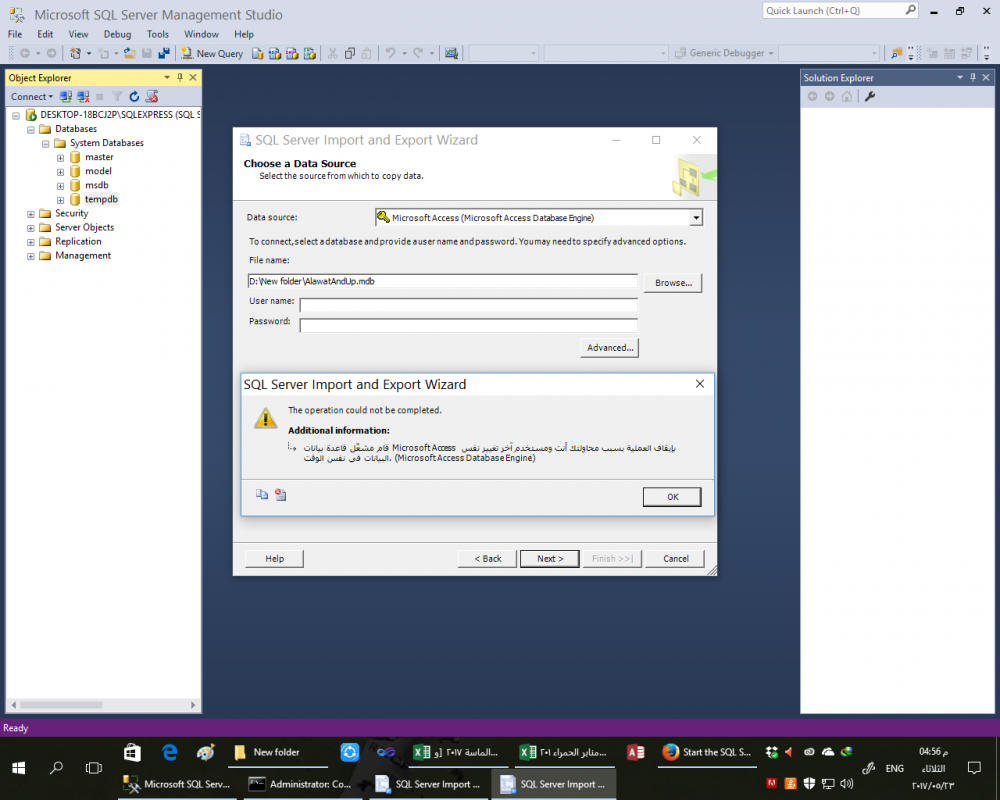This screenshot has width=1000, height=800.
Task: Open the Edit menu
Action: tap(45, 34)
